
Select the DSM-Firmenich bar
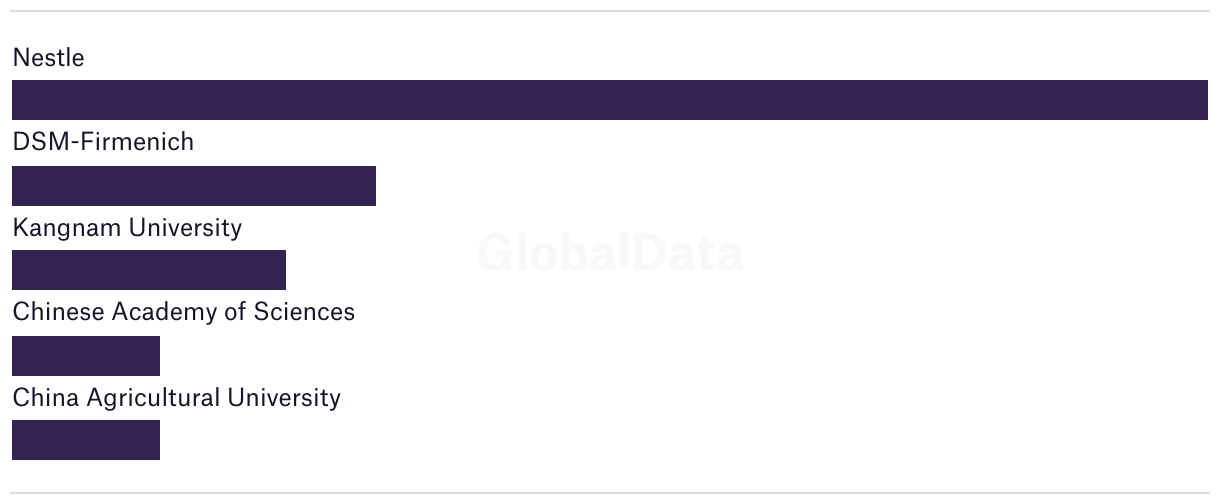pos(194,186)
